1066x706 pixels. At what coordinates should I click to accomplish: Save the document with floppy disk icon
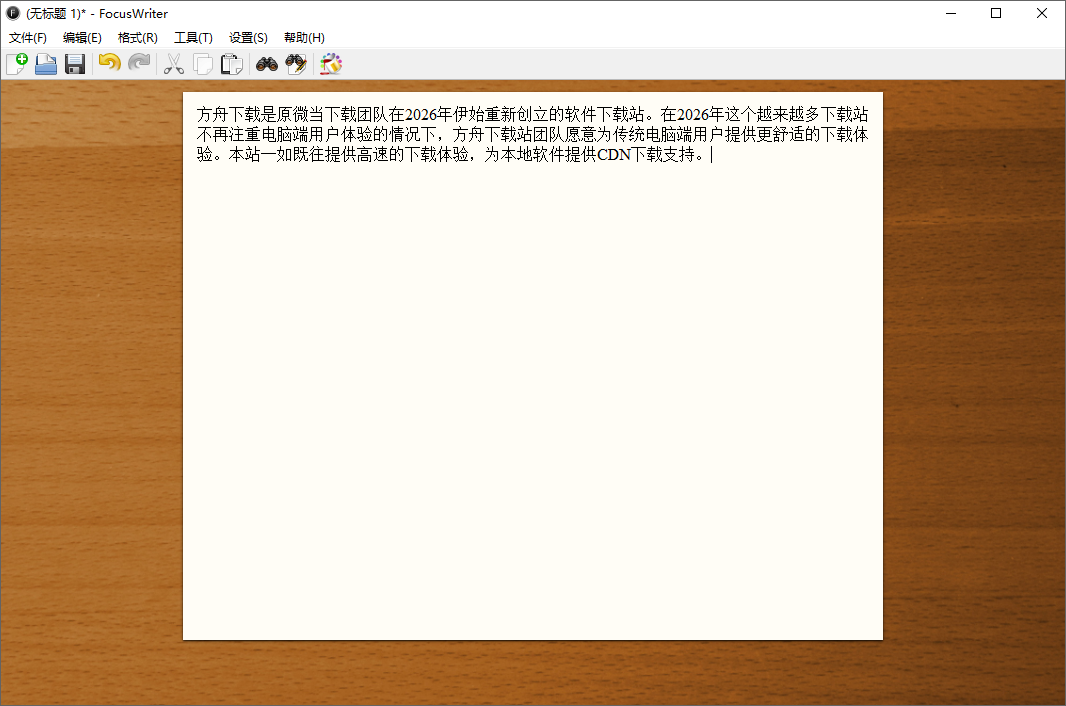point(75,64)
